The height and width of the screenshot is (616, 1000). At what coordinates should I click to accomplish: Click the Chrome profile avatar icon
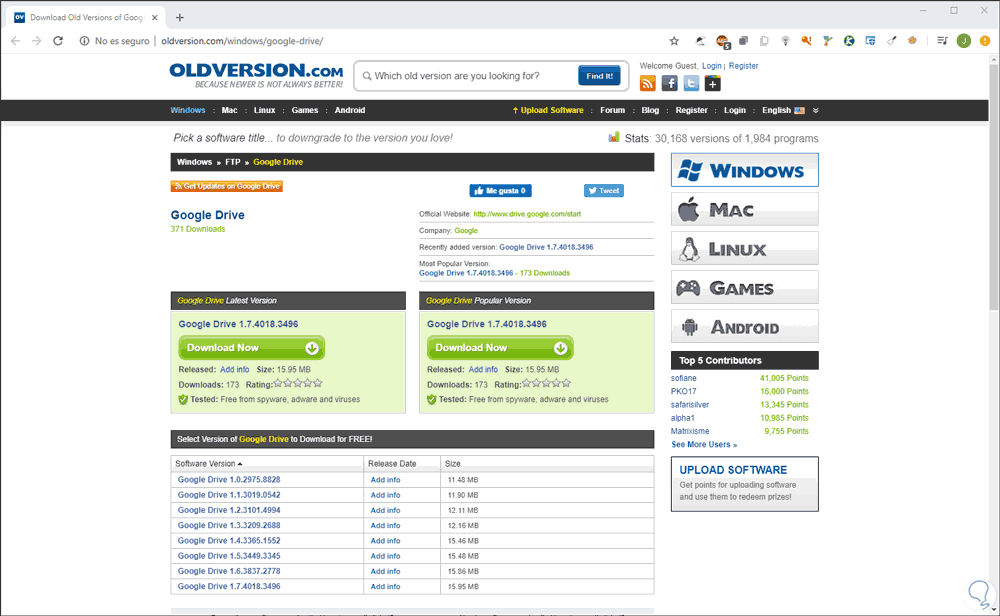click(964, 41)
